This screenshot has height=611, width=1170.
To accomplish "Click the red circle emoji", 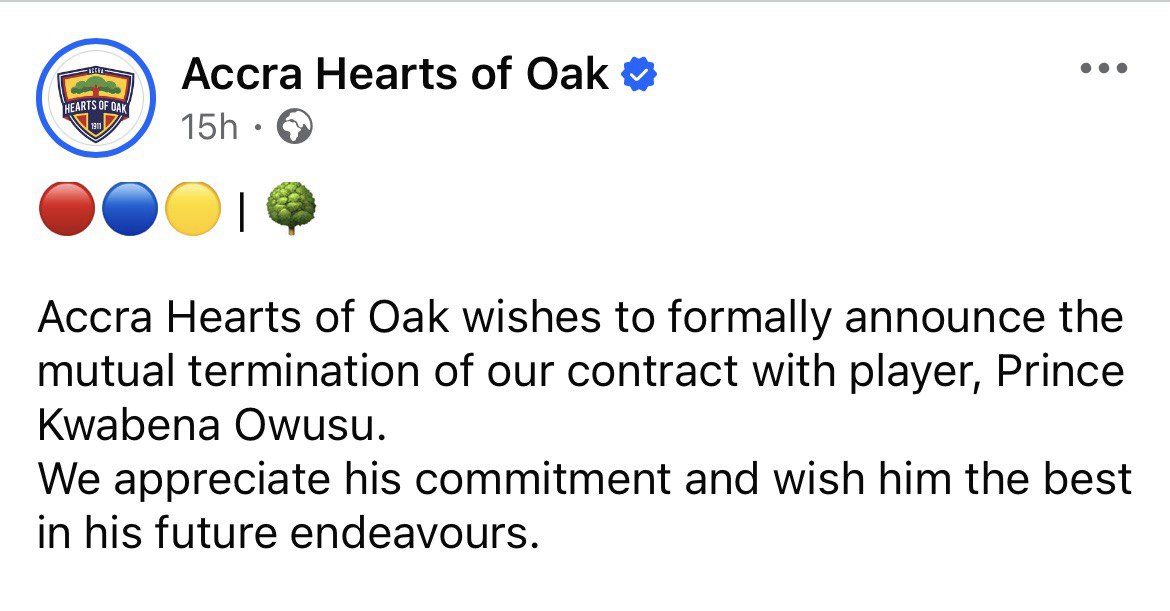I will pyautogui.click(x=65, y=212).
